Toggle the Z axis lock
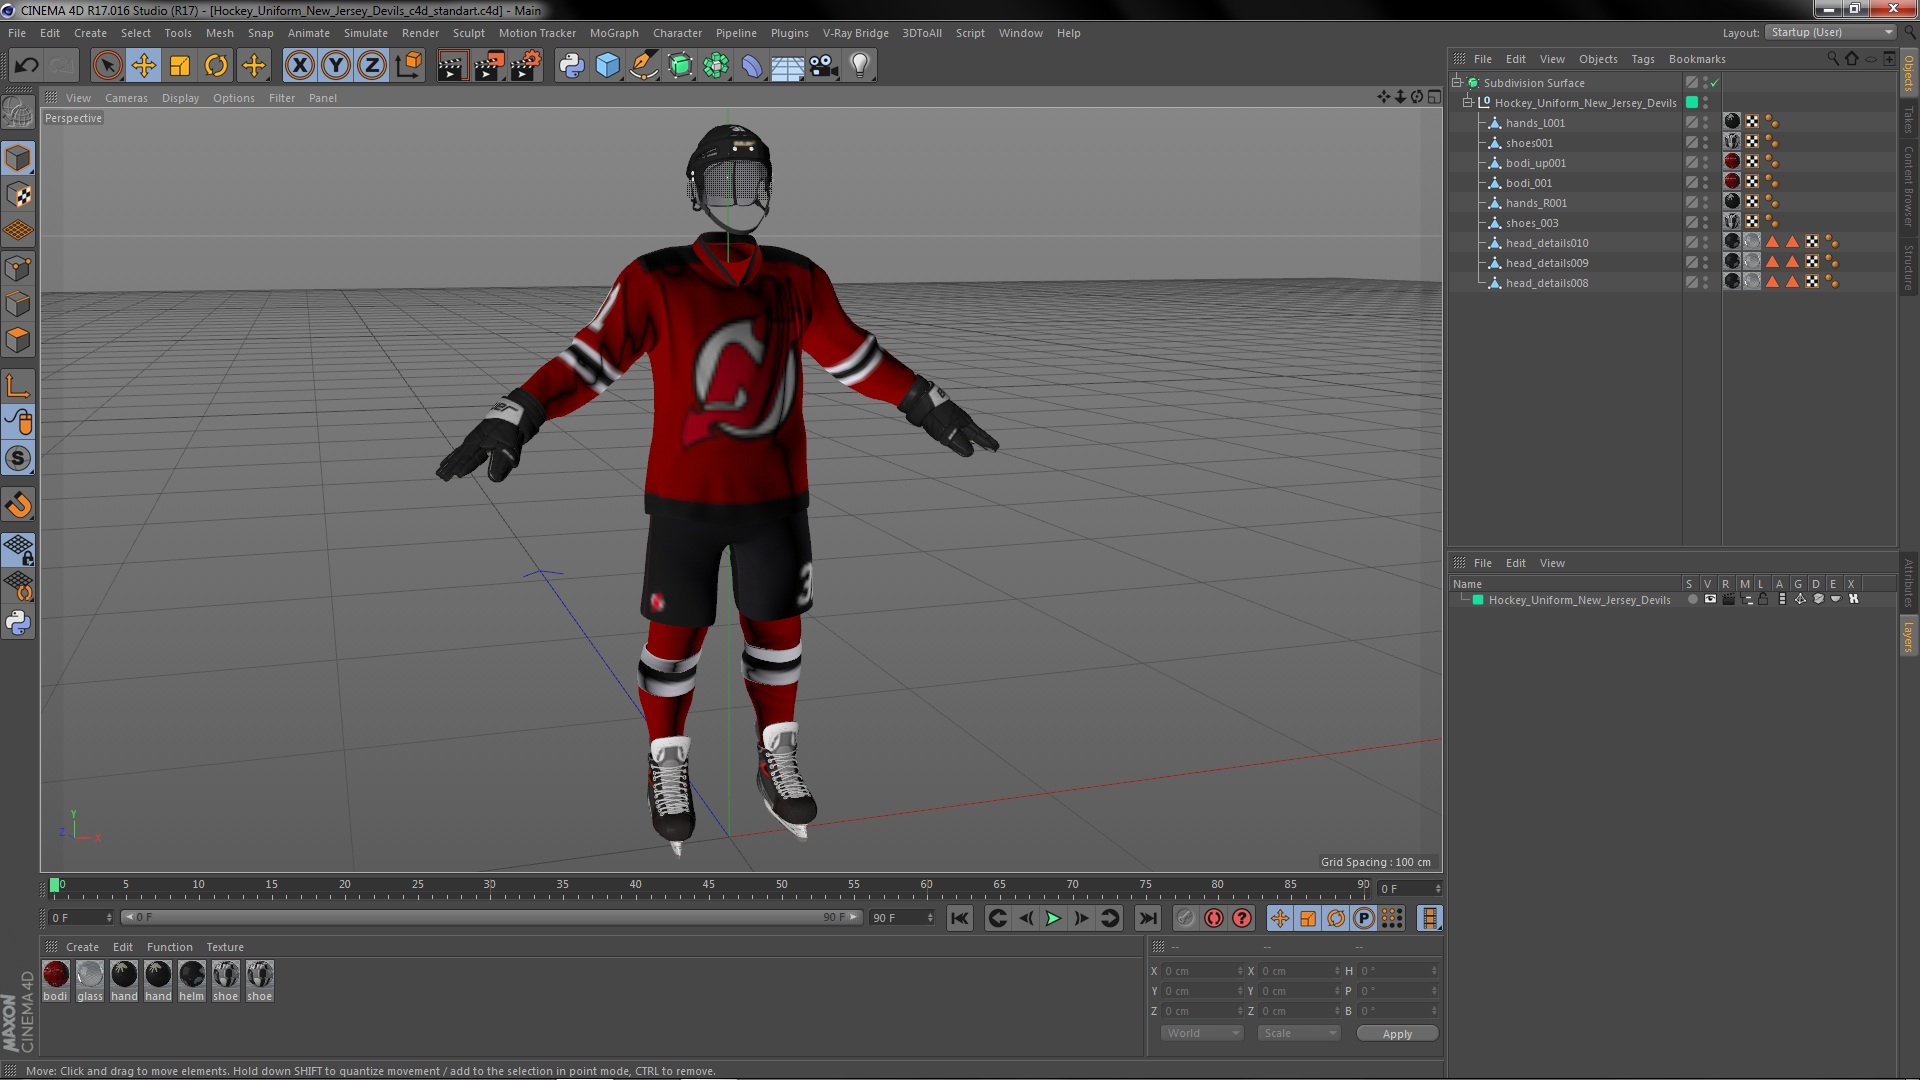 point(372,66)
